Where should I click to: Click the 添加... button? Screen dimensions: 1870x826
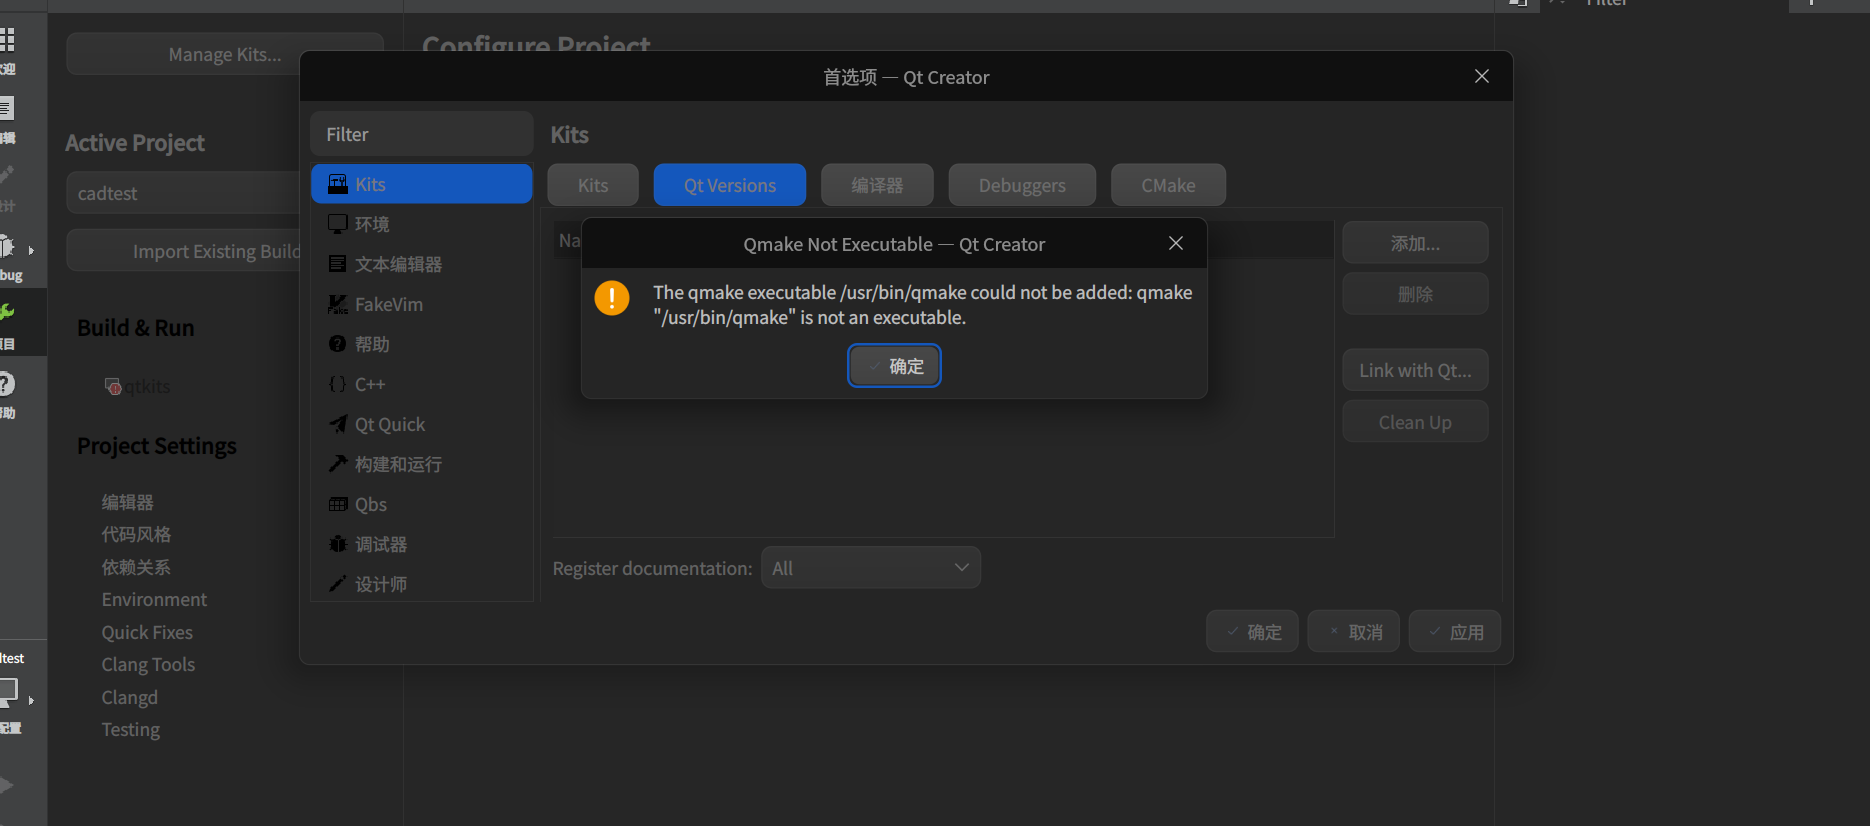[1415, 243]
